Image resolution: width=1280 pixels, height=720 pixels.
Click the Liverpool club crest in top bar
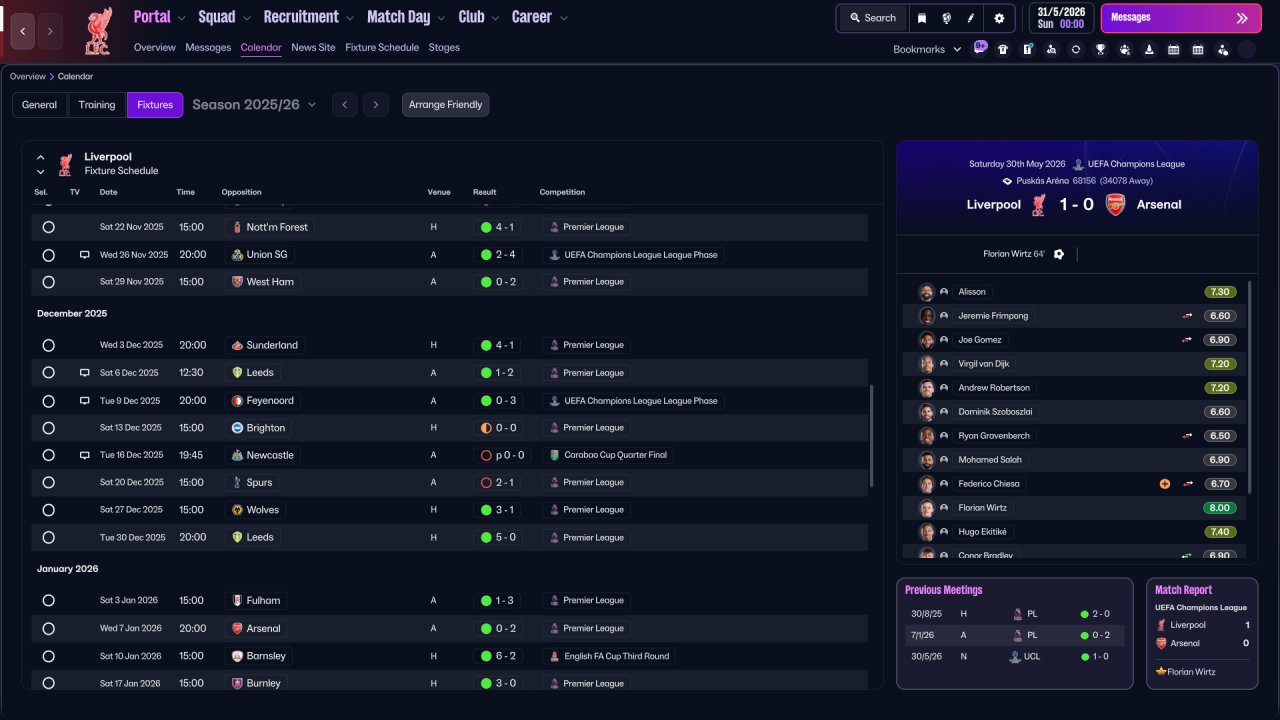(98, 30)
